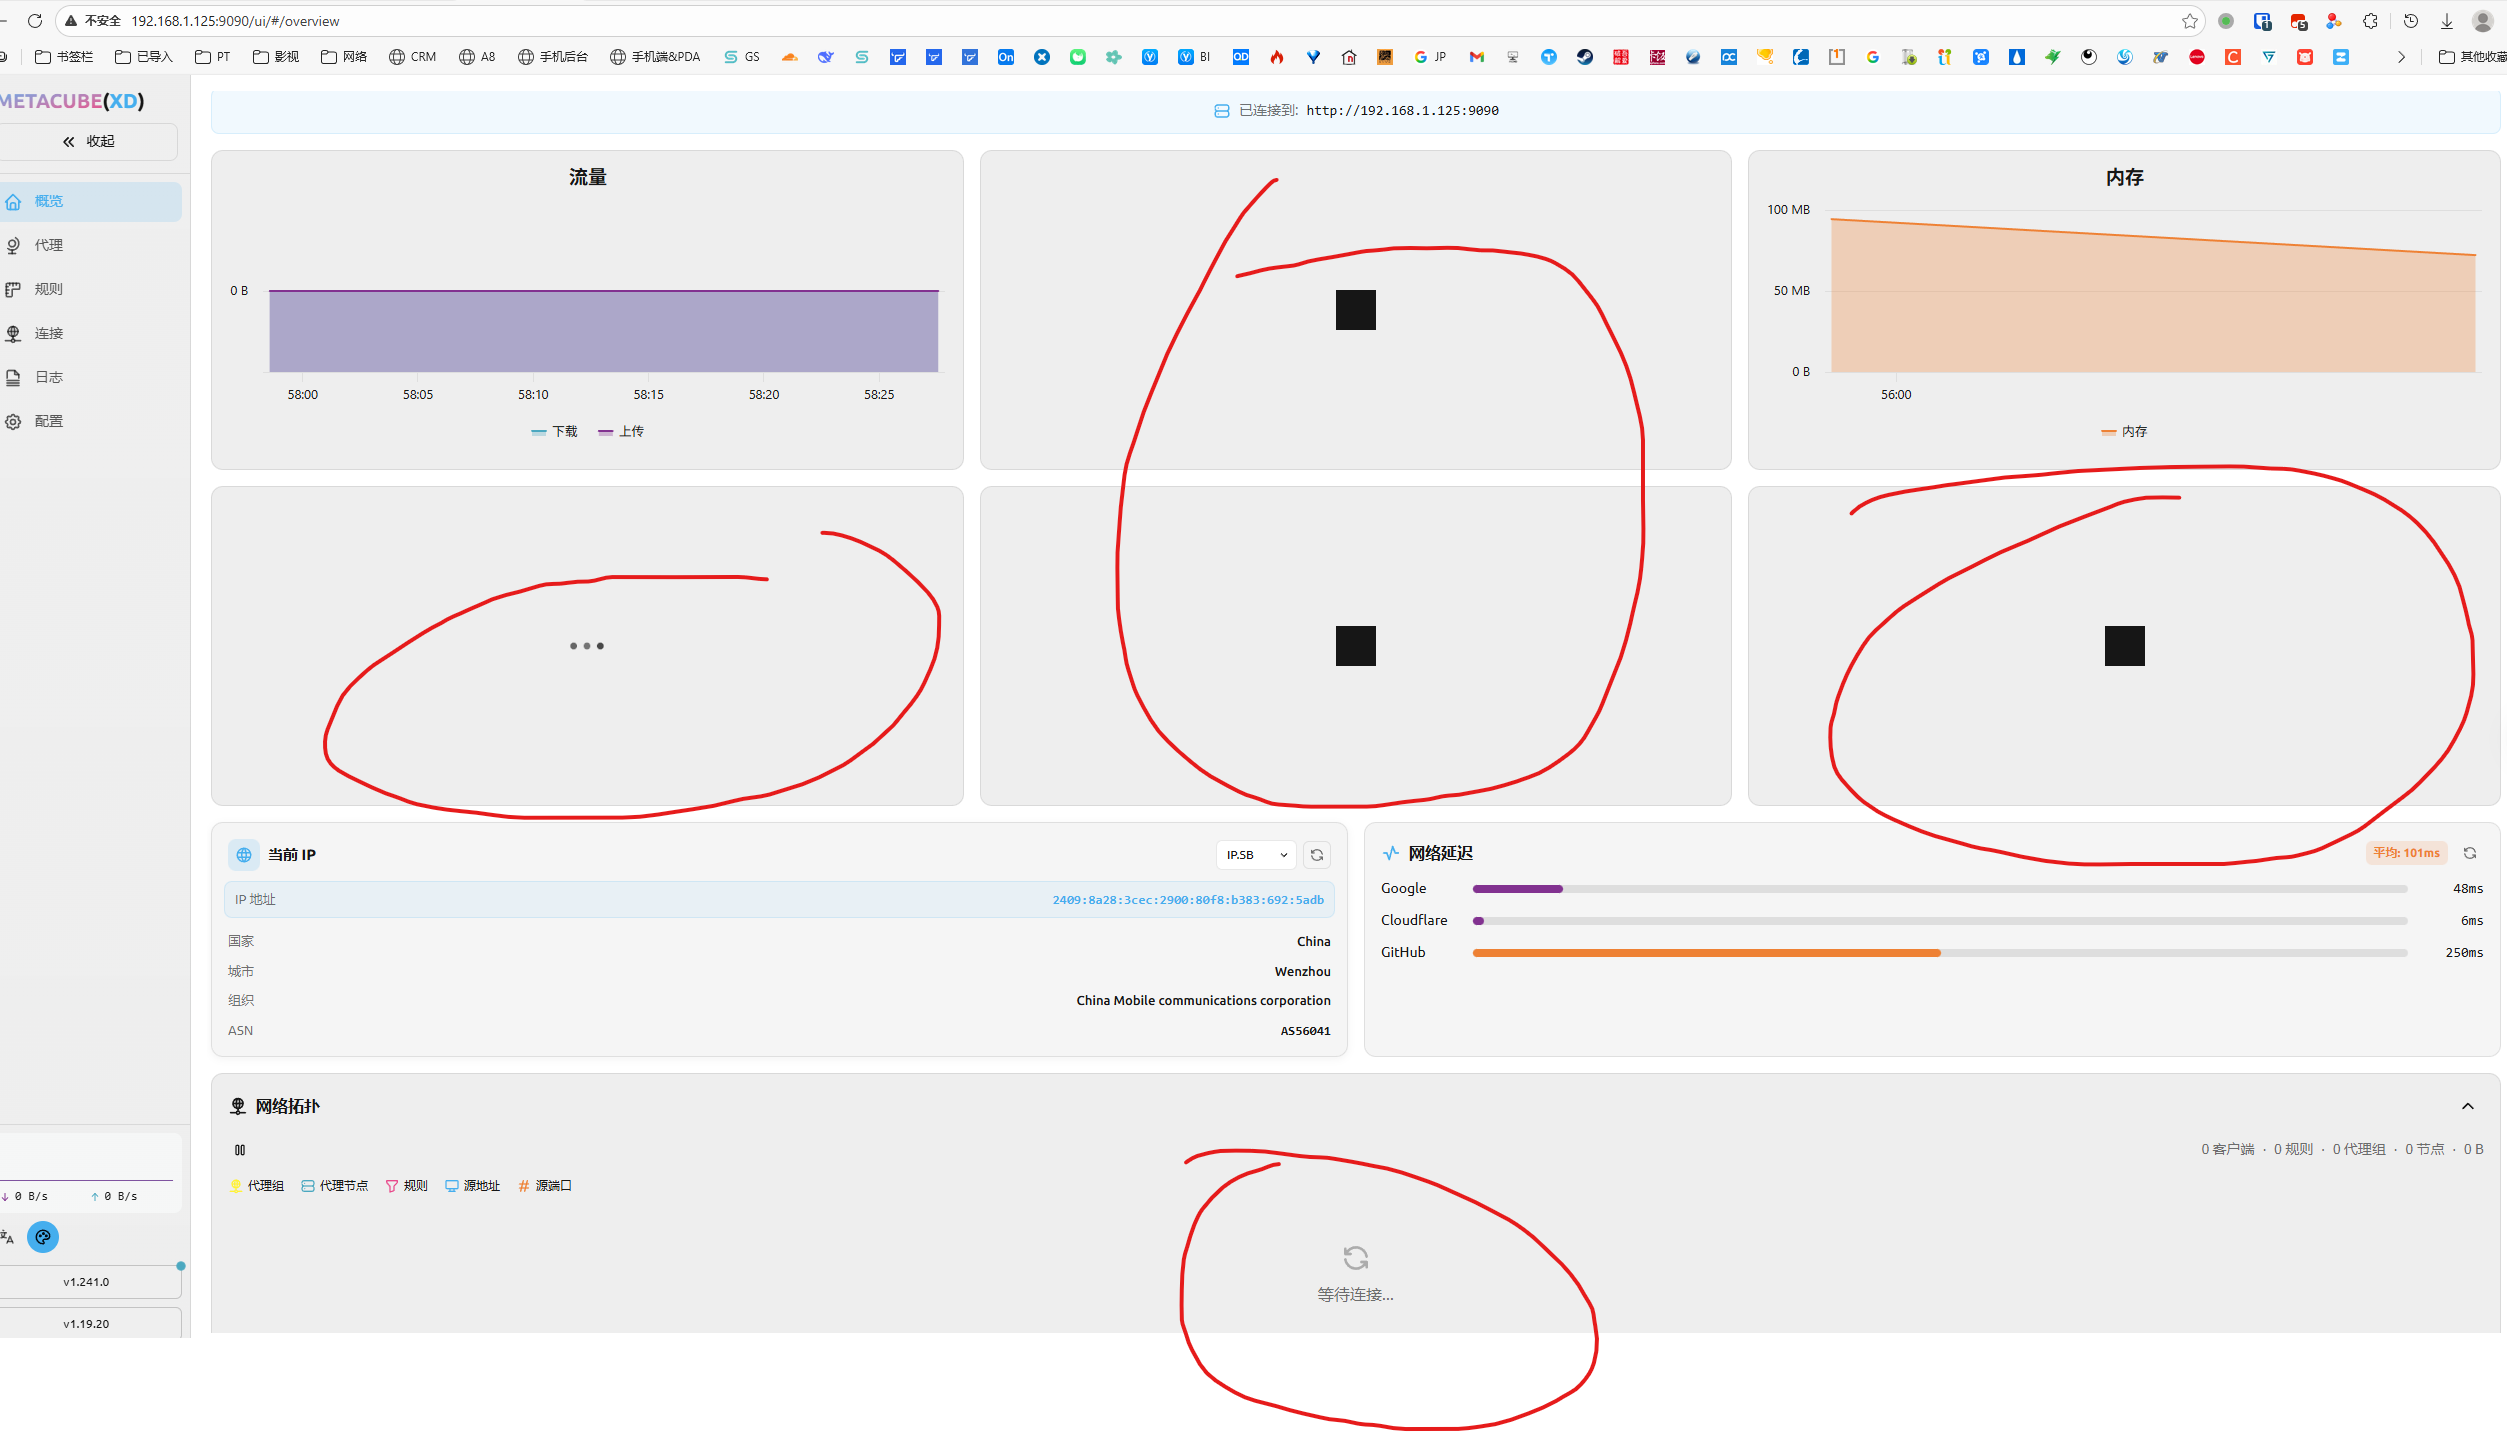This screenshot has width=2507, height=1432.
Task: Open the IP.SB provider dropdown
Action: tap(1256, 855)
